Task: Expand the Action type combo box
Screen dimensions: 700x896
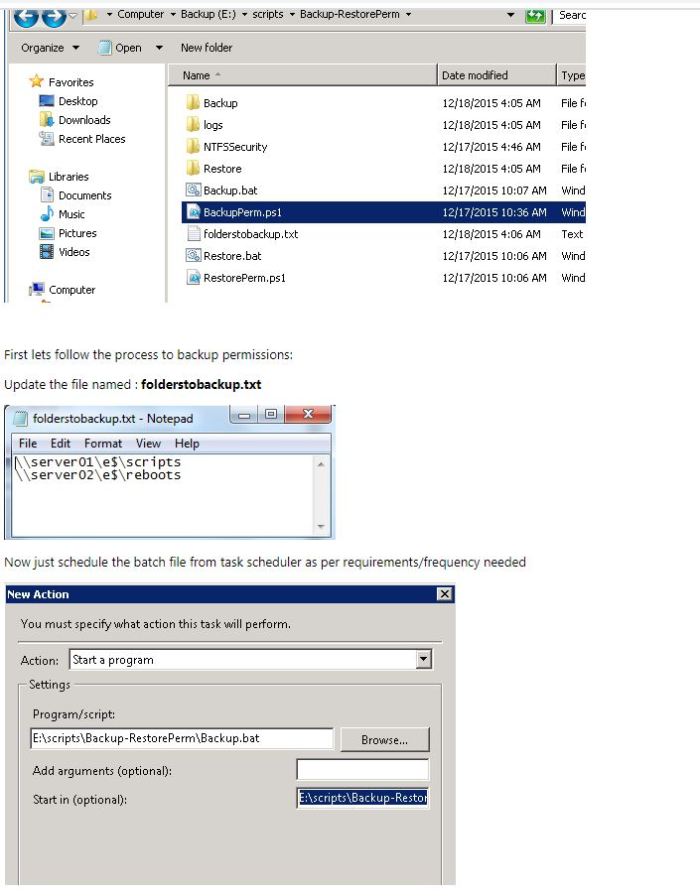Action: [423, 660]
